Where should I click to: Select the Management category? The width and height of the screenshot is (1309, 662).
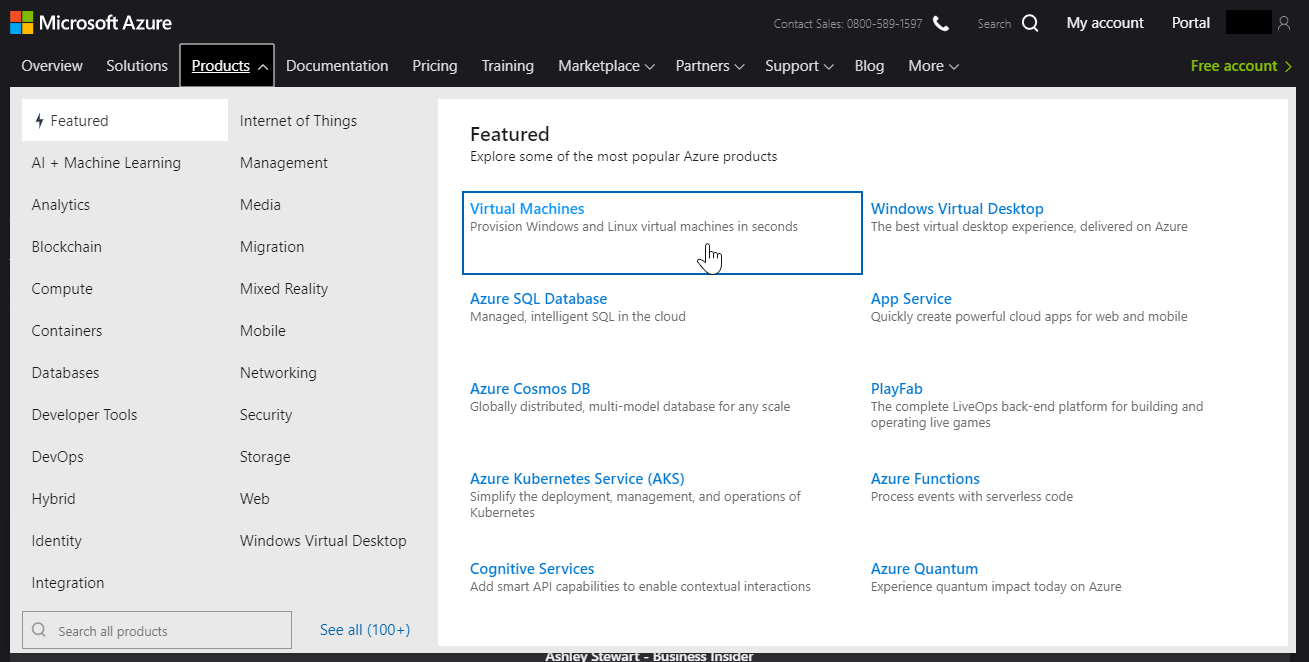pos(284,163)
